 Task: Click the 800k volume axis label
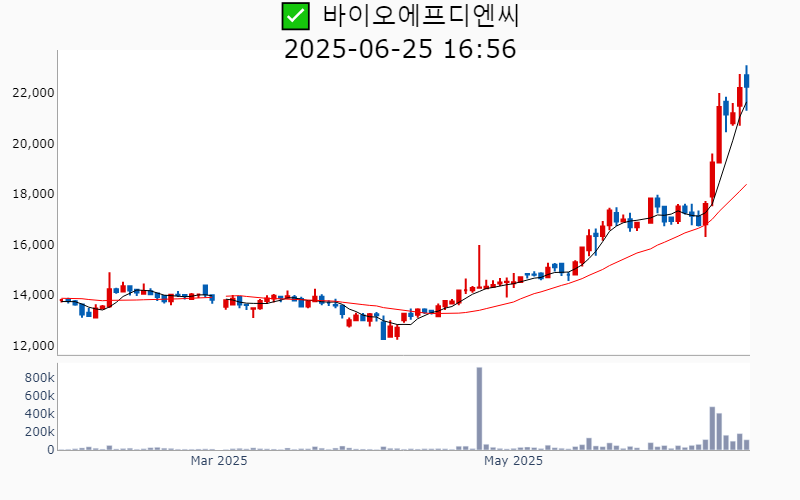(40, 378)
